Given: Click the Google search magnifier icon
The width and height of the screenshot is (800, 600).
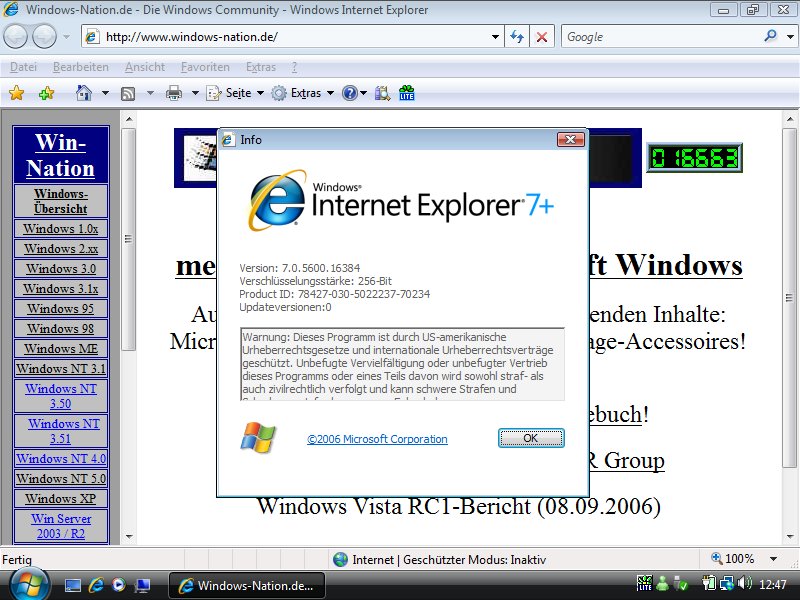Looking at the screenshot, I should tap(771, 37).
